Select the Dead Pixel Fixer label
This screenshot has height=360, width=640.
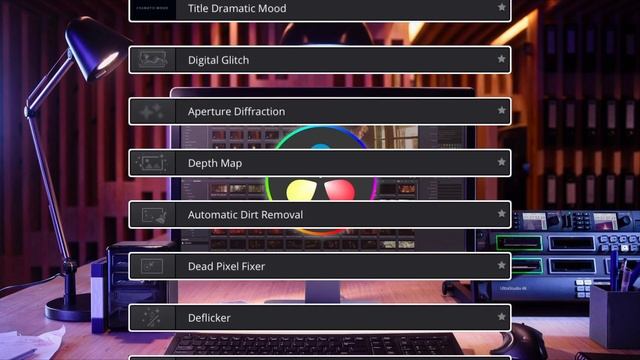226,266
